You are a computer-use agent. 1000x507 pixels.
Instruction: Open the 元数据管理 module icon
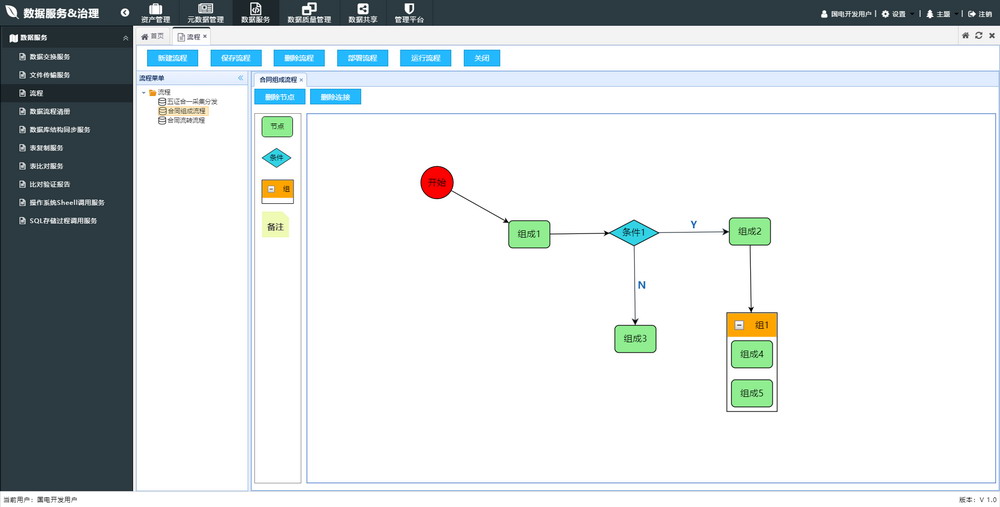tap(205, 9)
